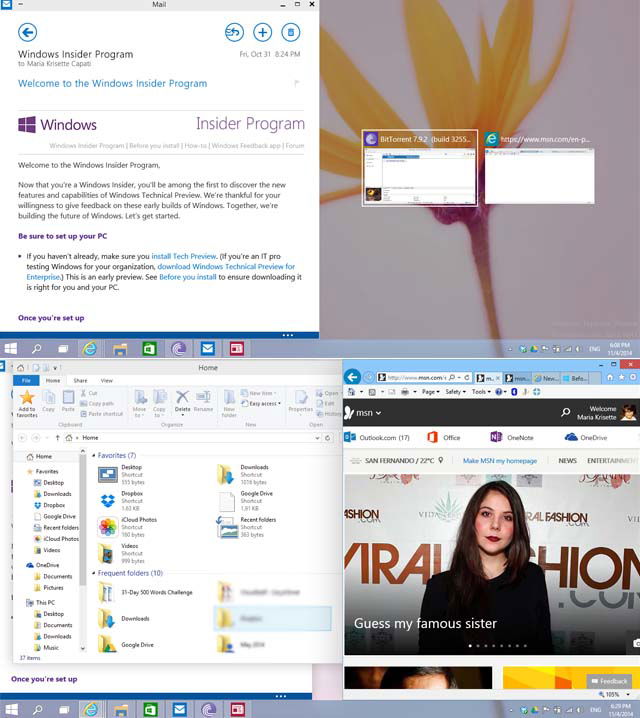Open Outlook.com (17) on MSN
The height and width of the screenshot is (718, 640).
tap(377, 438)
